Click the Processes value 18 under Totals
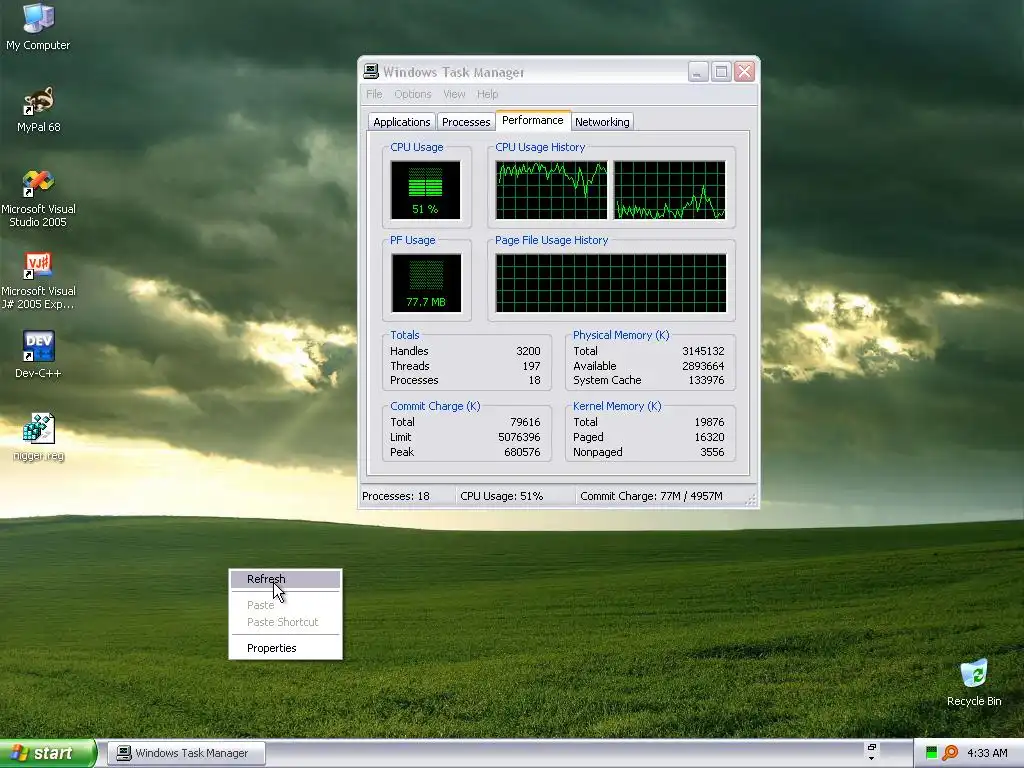1024x768 pixels. click(x=535, y=380)
